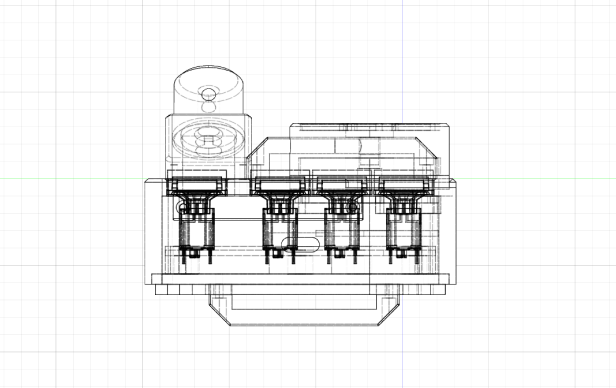616x388 pixels.
Task: Select the long flat base plate
Action: click(301, 279)
